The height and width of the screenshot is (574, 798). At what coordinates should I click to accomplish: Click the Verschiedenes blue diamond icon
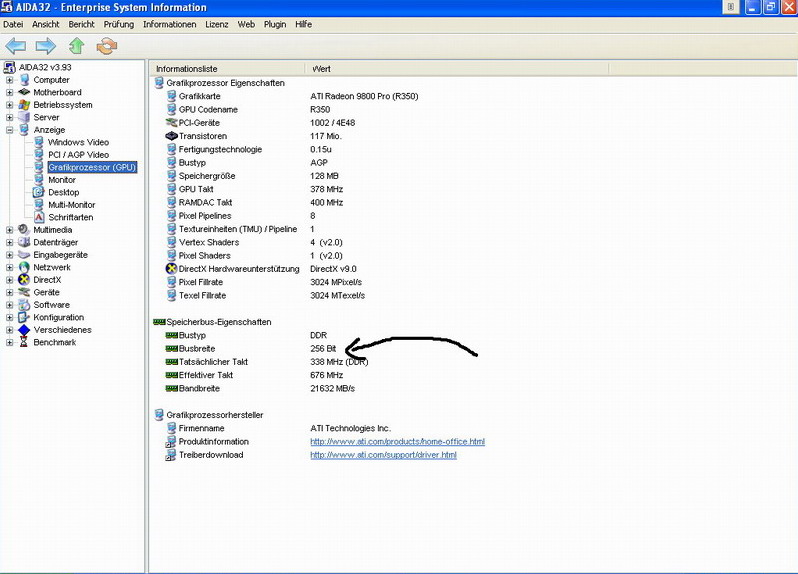24,330
